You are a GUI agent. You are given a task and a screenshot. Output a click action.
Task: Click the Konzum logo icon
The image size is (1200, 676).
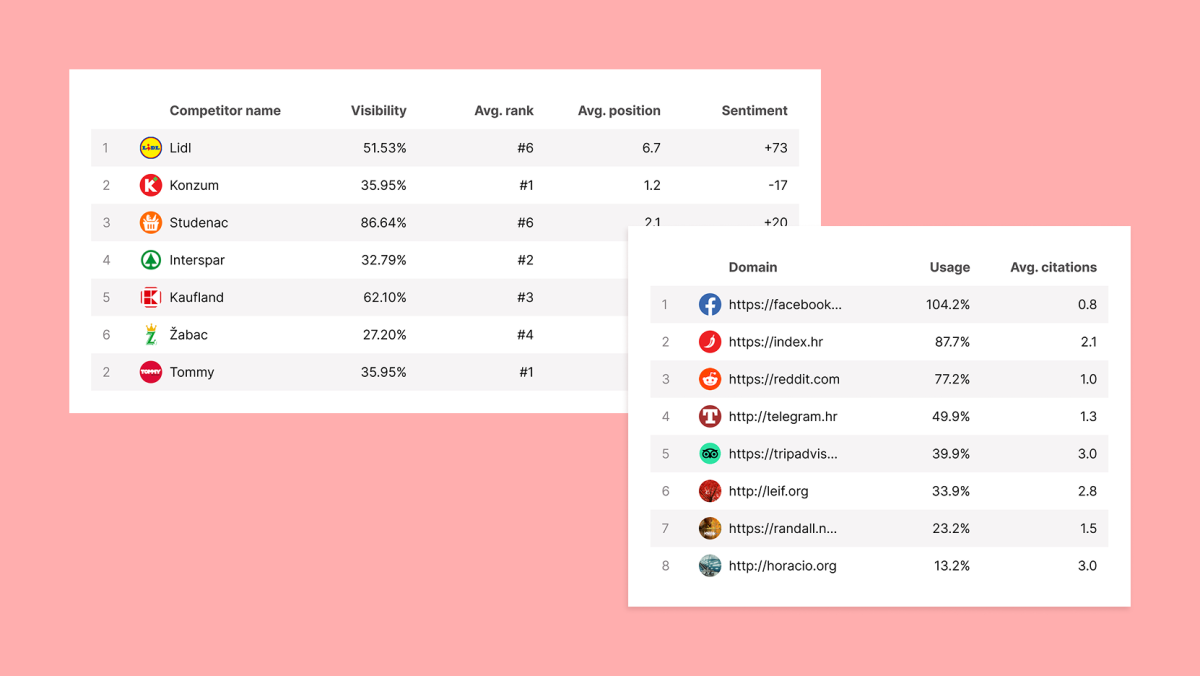(x=150, y=185)
